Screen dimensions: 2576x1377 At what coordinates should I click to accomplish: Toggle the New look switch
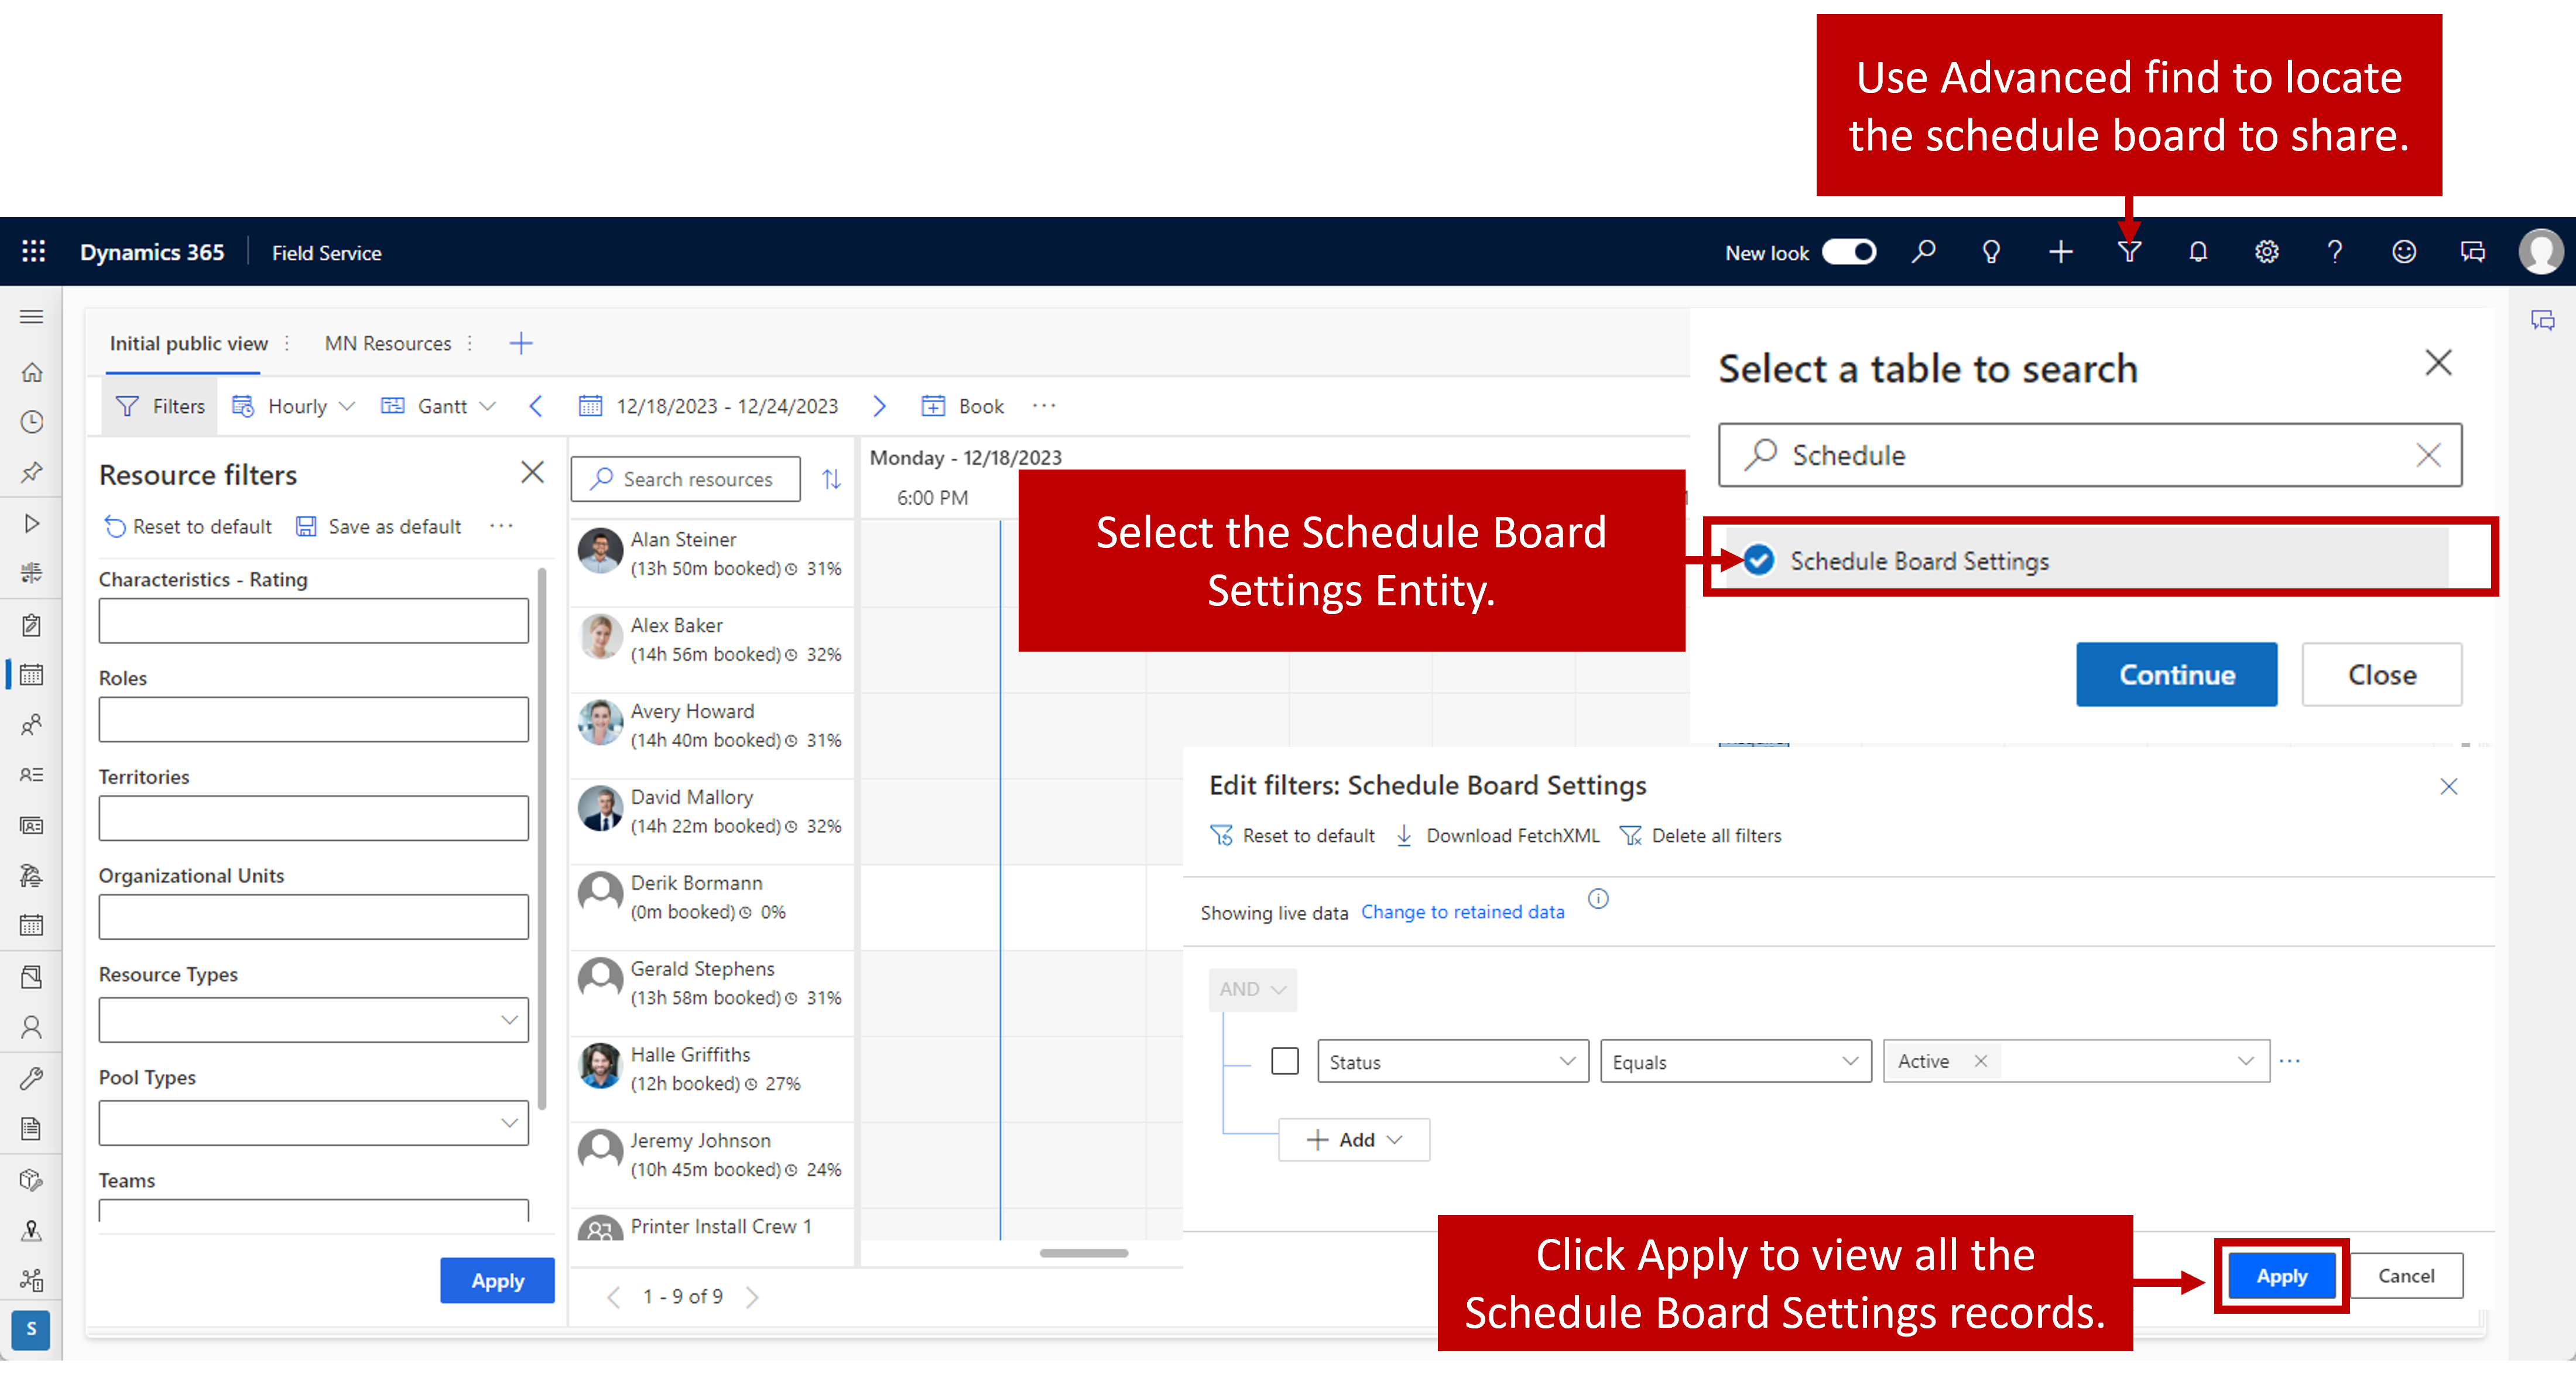coord(1848,252)
